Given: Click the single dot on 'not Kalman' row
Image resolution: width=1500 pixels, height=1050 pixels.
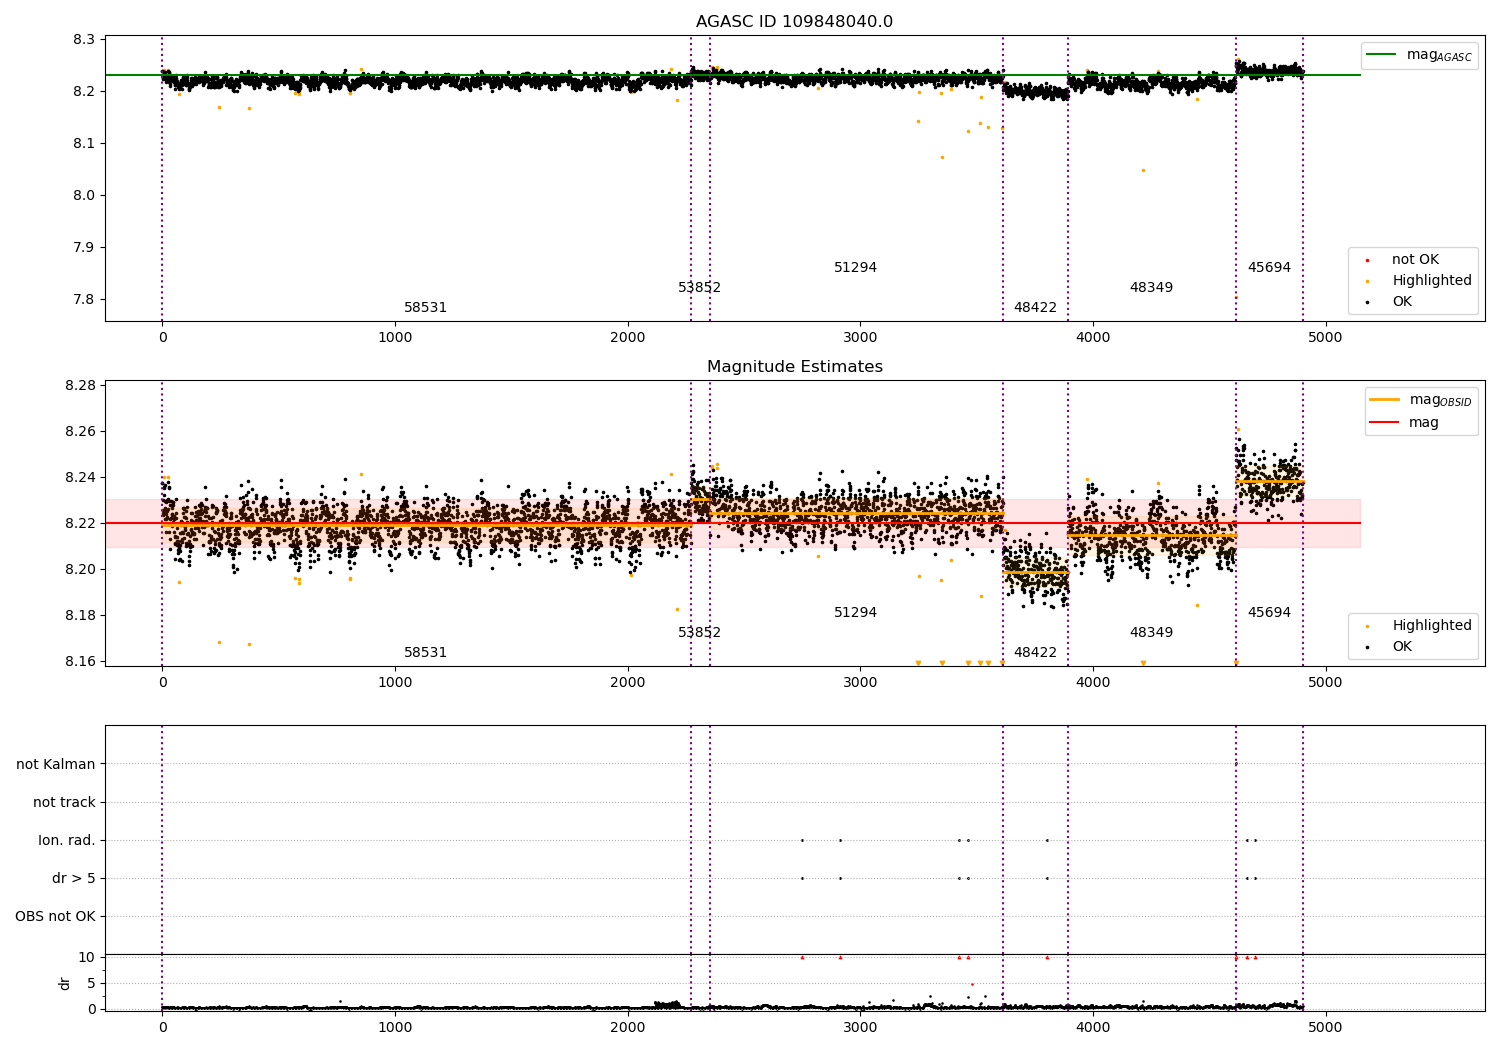Looking at the screenshot, I should 1236,764.
